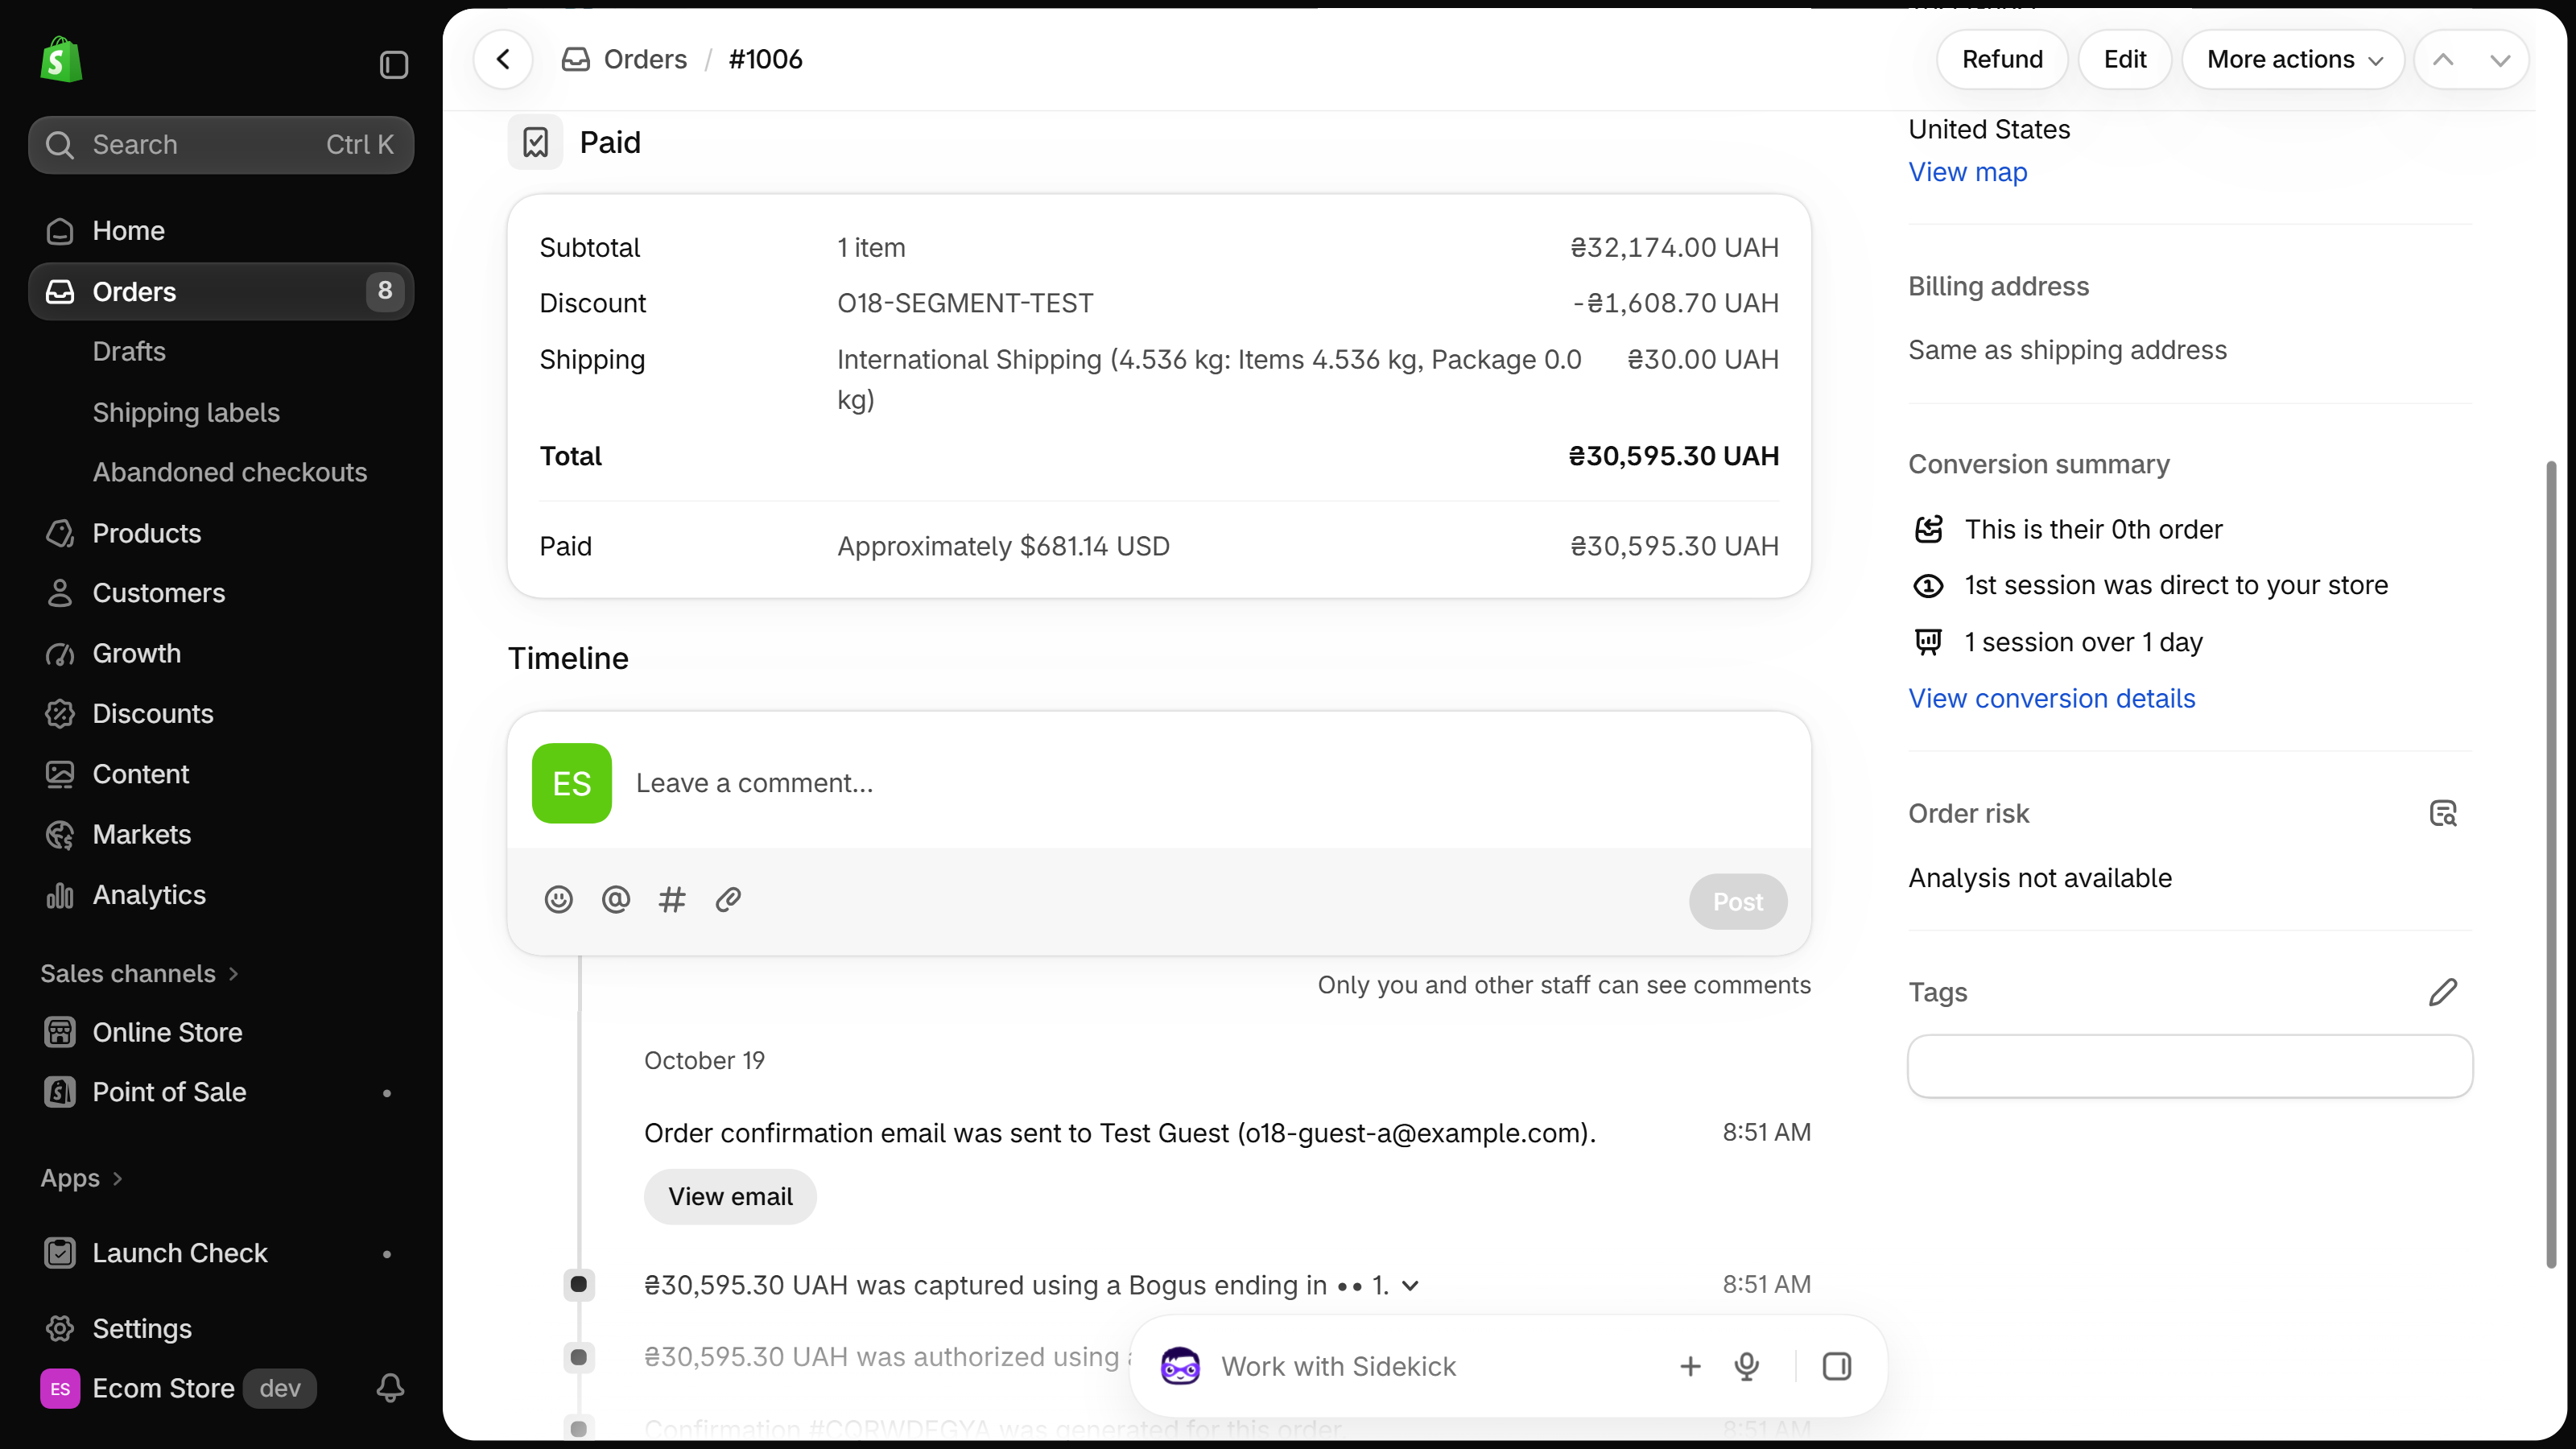This screenshot has width=2576, height=1449.
Task: Click the Refund button
Action: pos(2002,59)
